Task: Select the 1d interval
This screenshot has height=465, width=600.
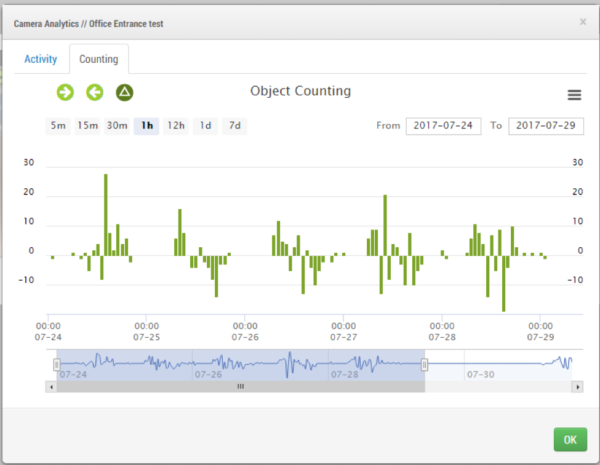Action: [x=205, y=126]
